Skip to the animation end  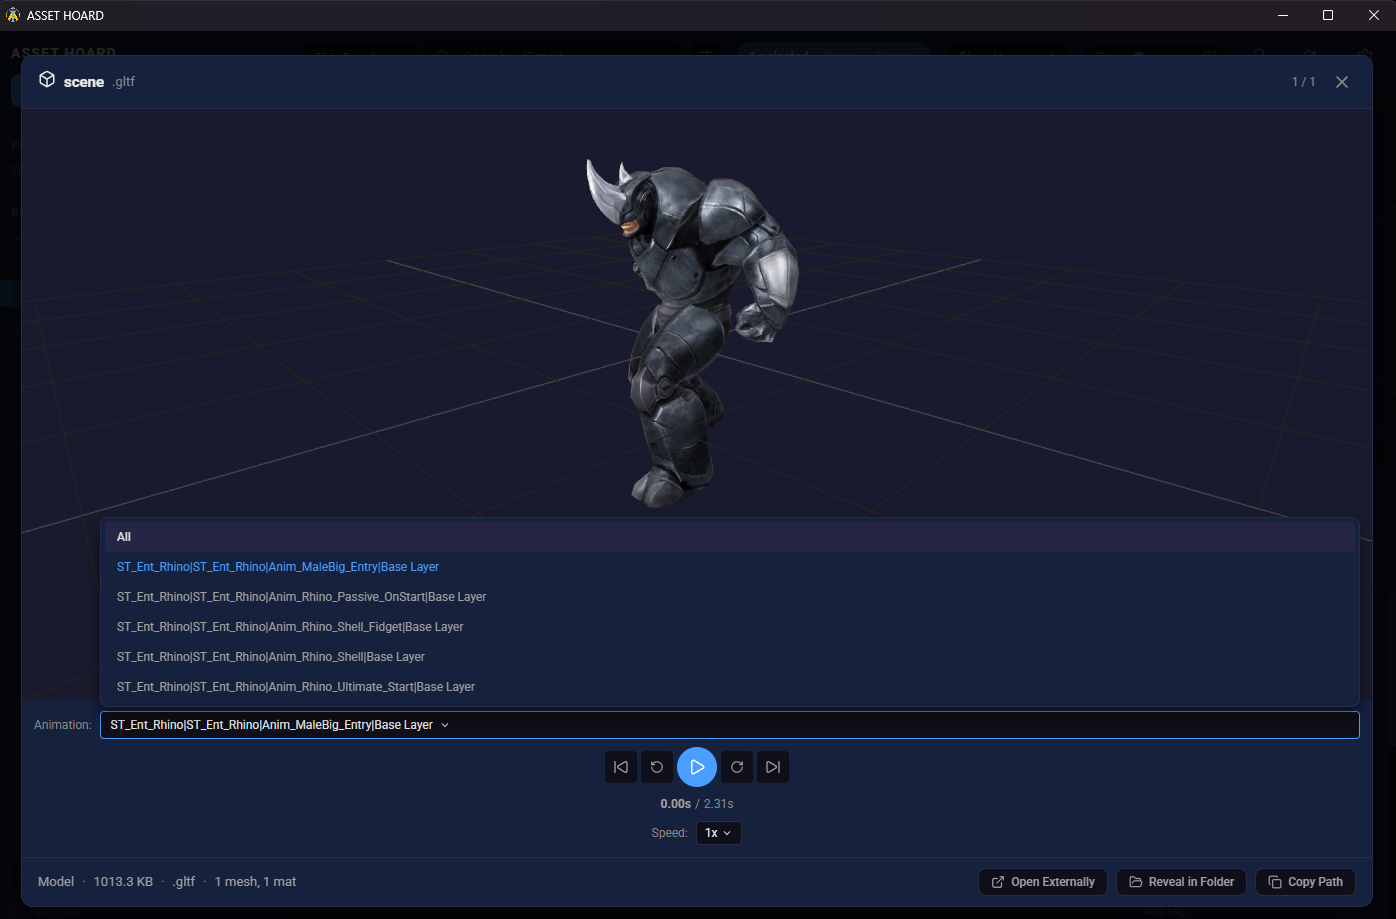click(772, 767)
